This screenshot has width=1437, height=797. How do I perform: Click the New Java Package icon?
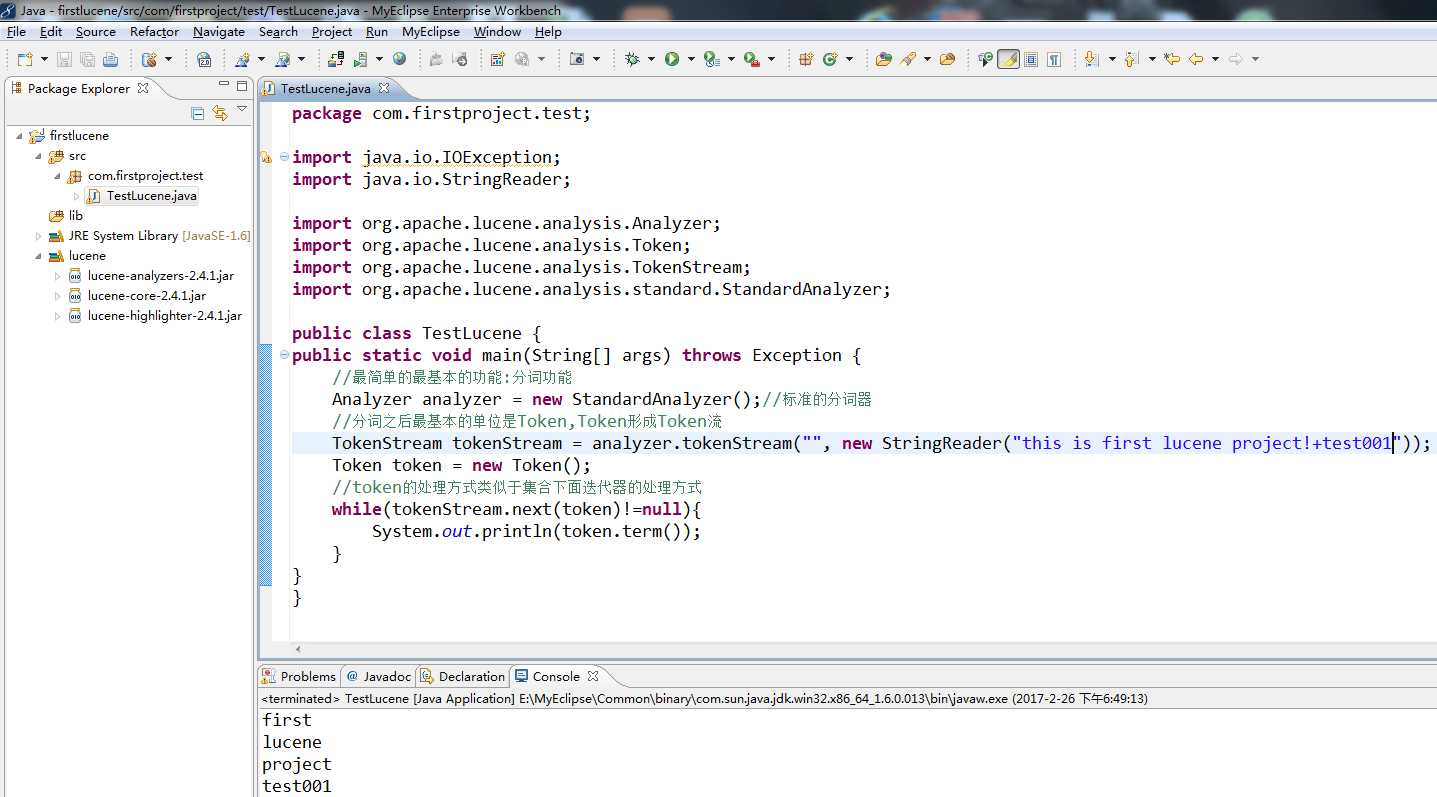(806, 59)
